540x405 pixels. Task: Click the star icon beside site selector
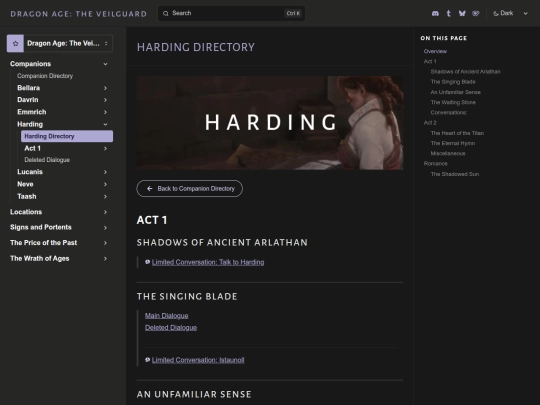15,43
